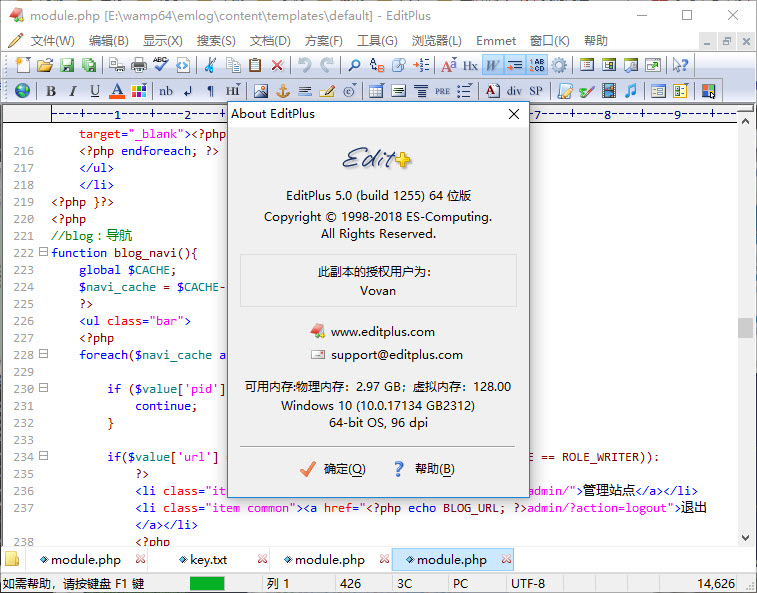The image size is (757, 593).
Task: Run spell check with ABC icon
Action: 160,65
